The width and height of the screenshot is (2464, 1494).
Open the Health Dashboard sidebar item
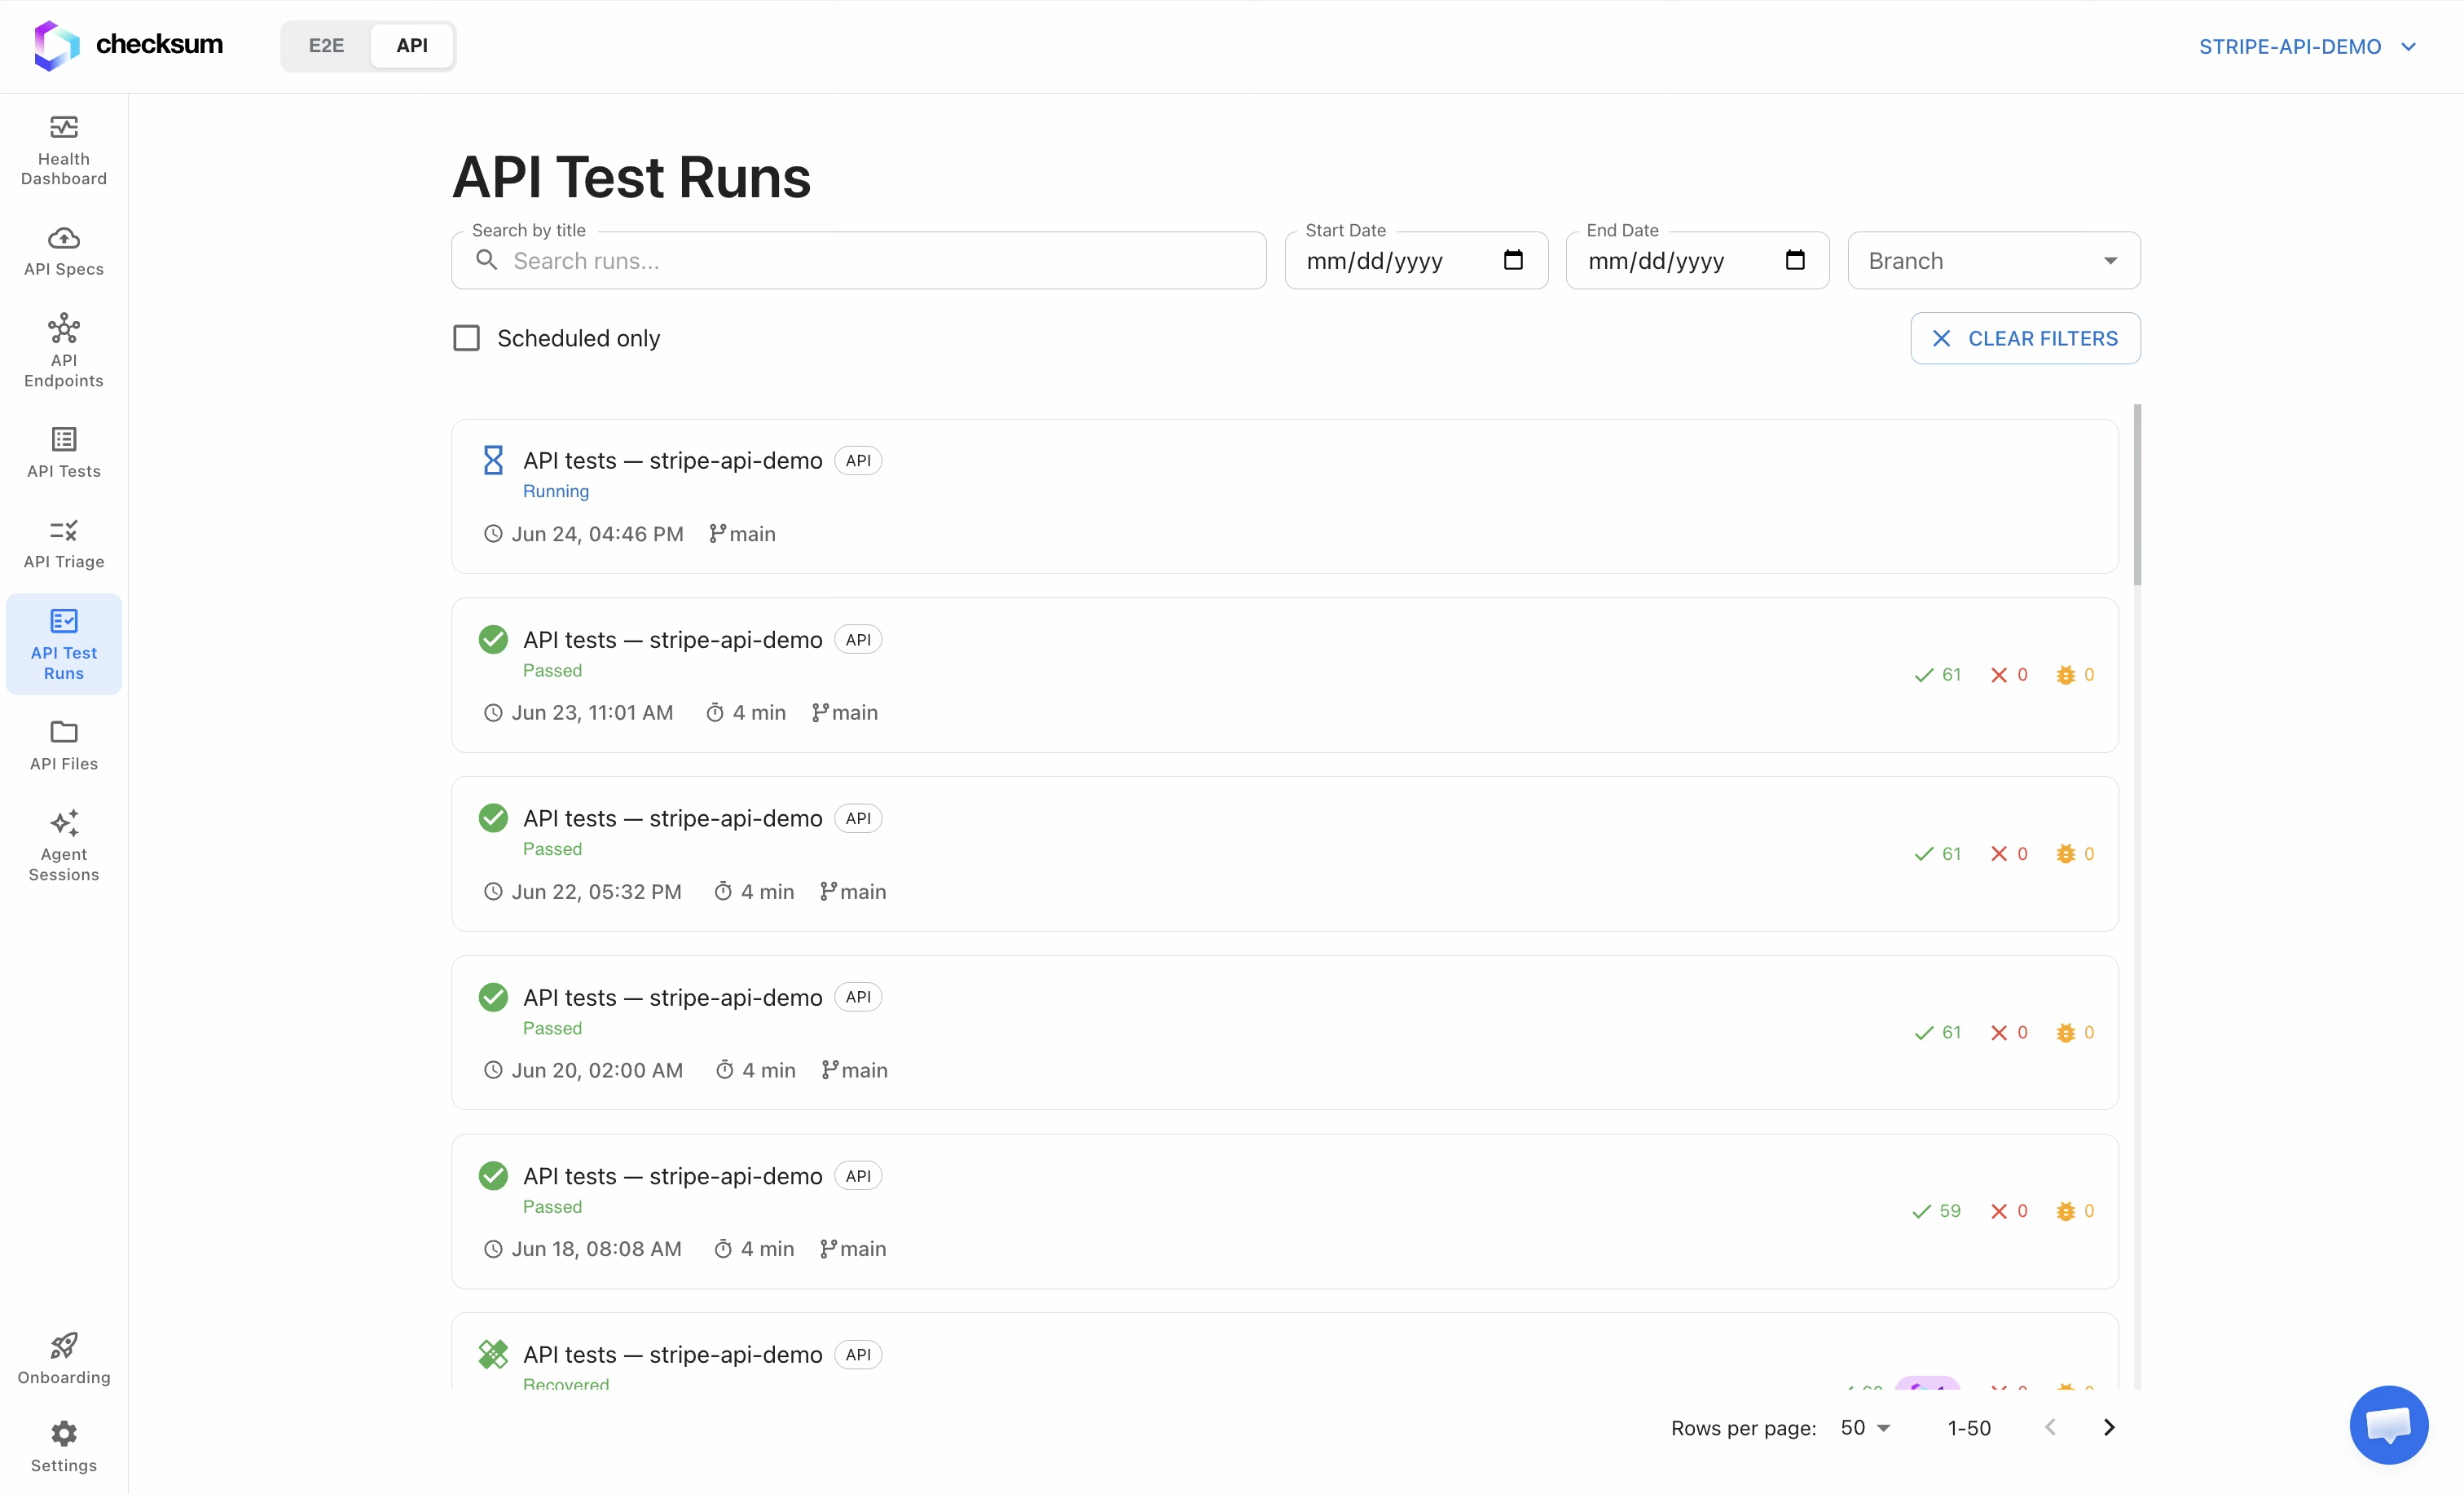click(64, 150)
